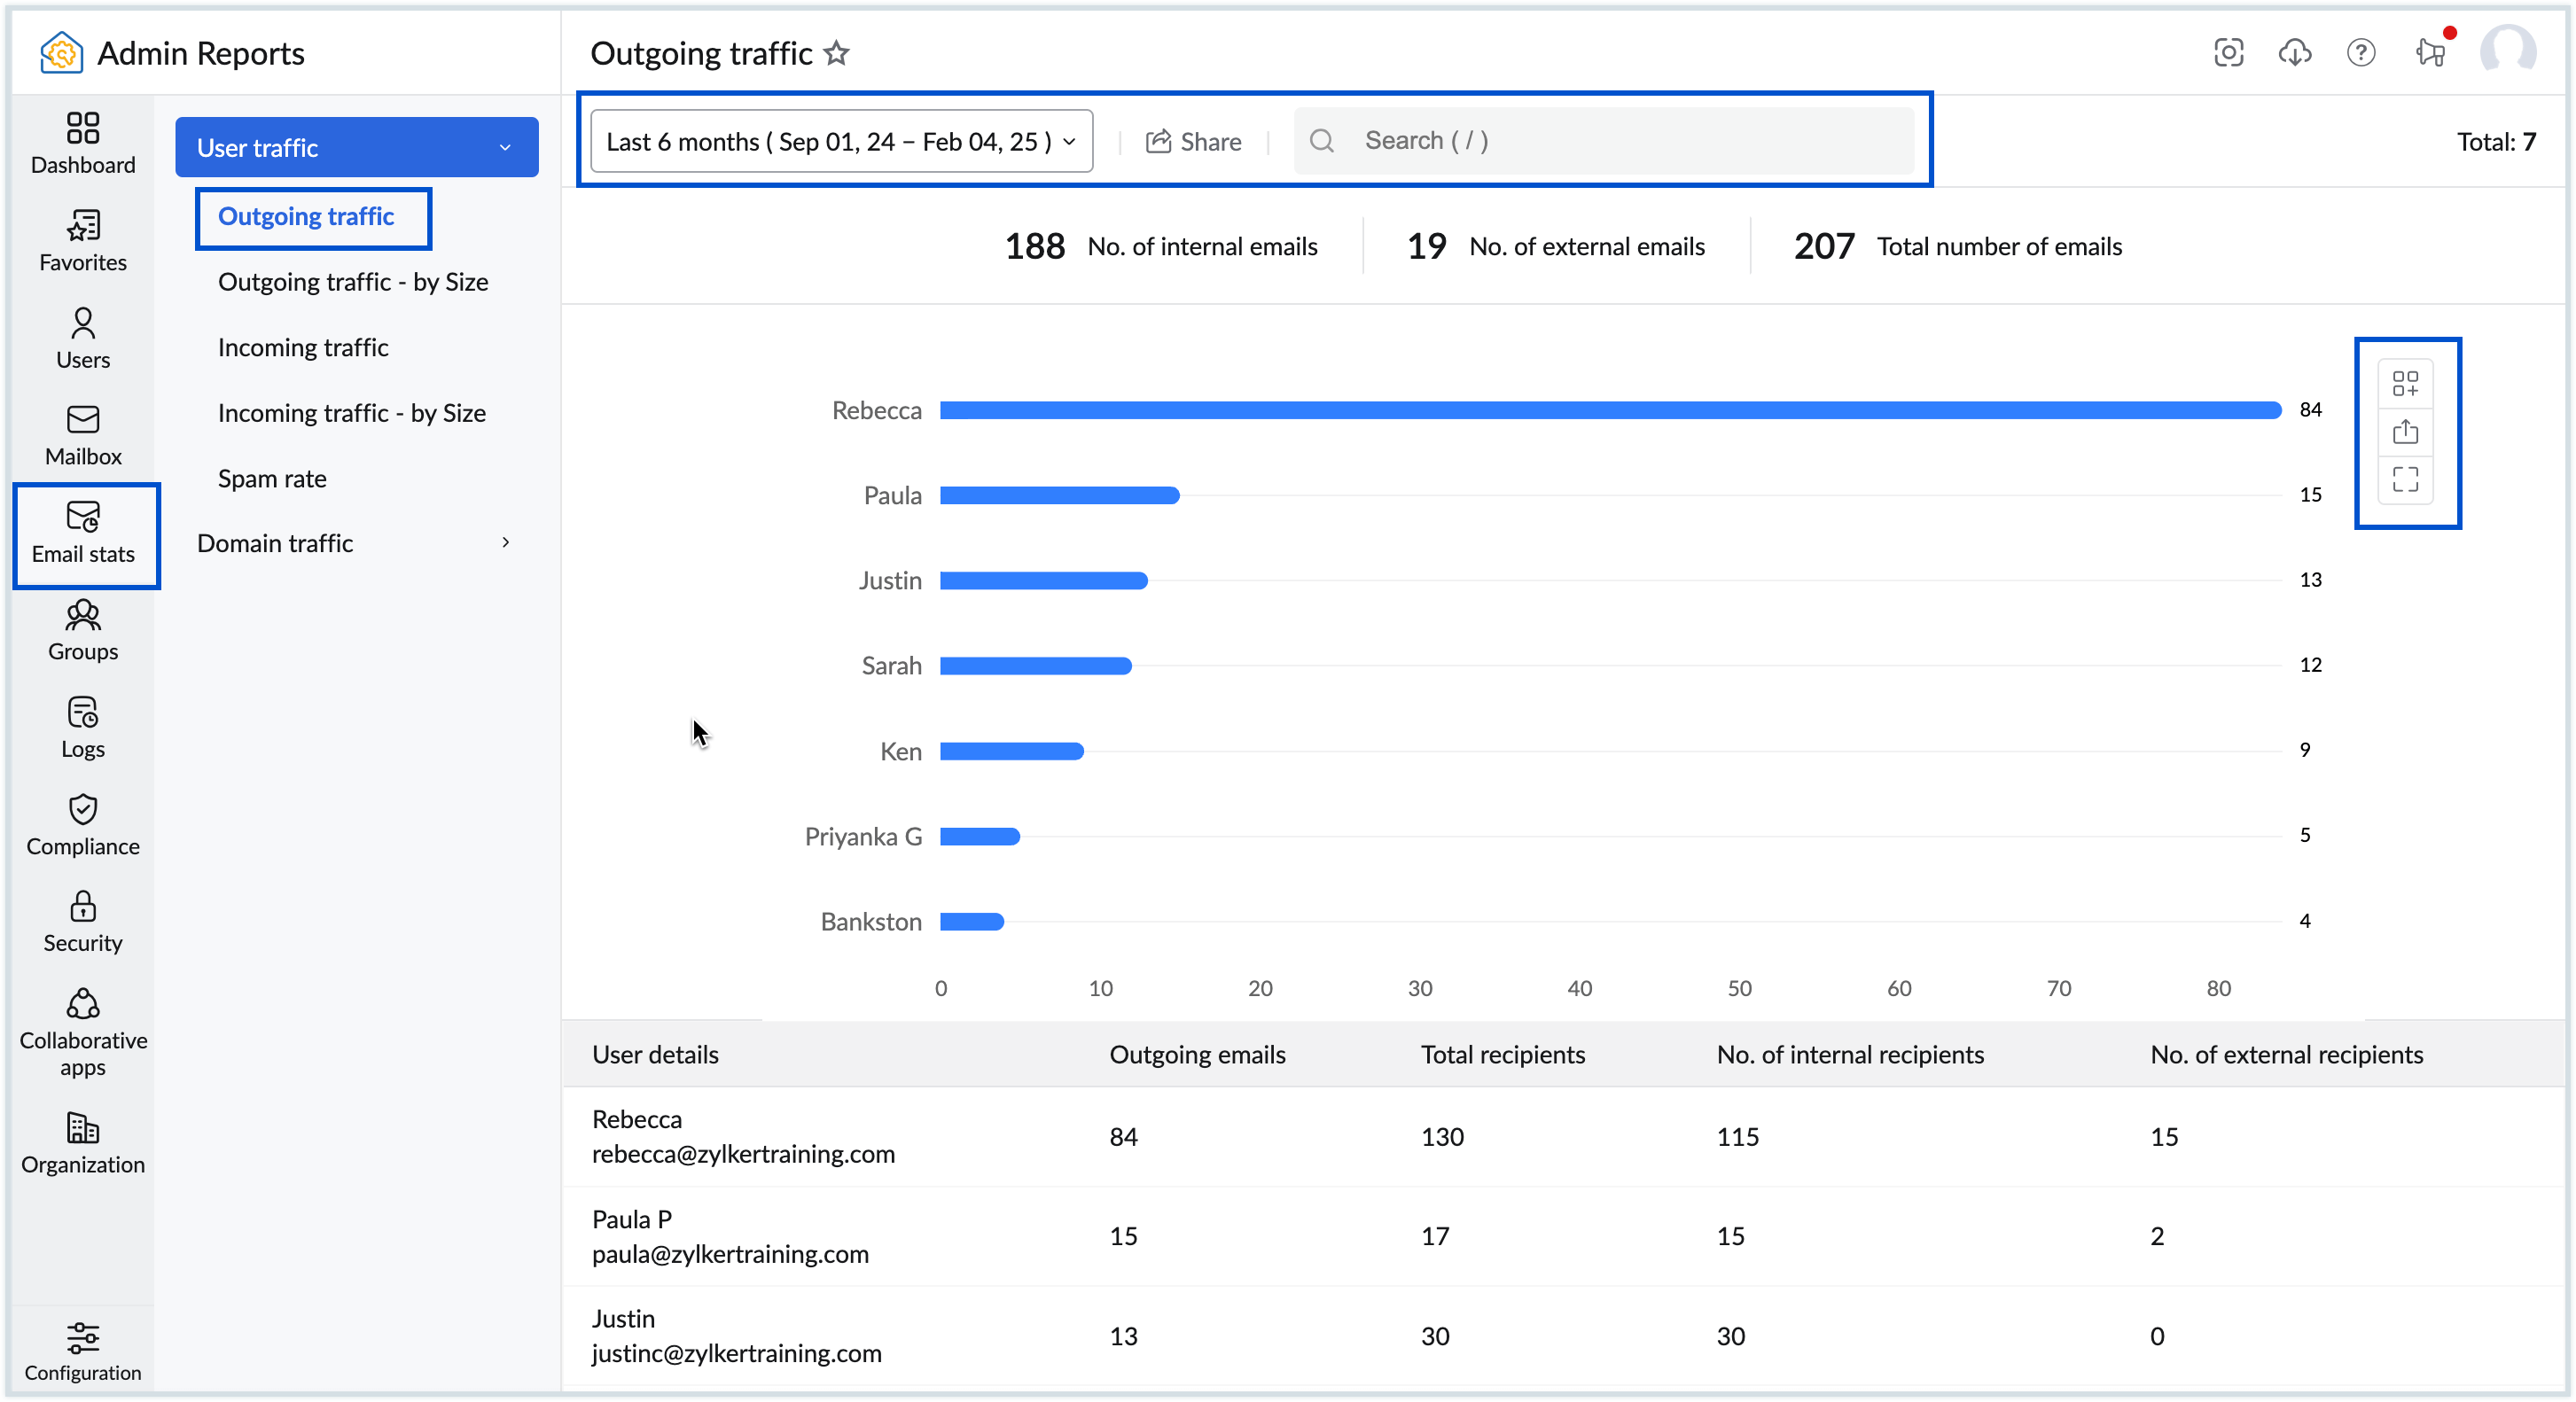This screenshot has height=1402, width=2576.
Task: Select the Incoming traffic report
Action: pos(302,347)
